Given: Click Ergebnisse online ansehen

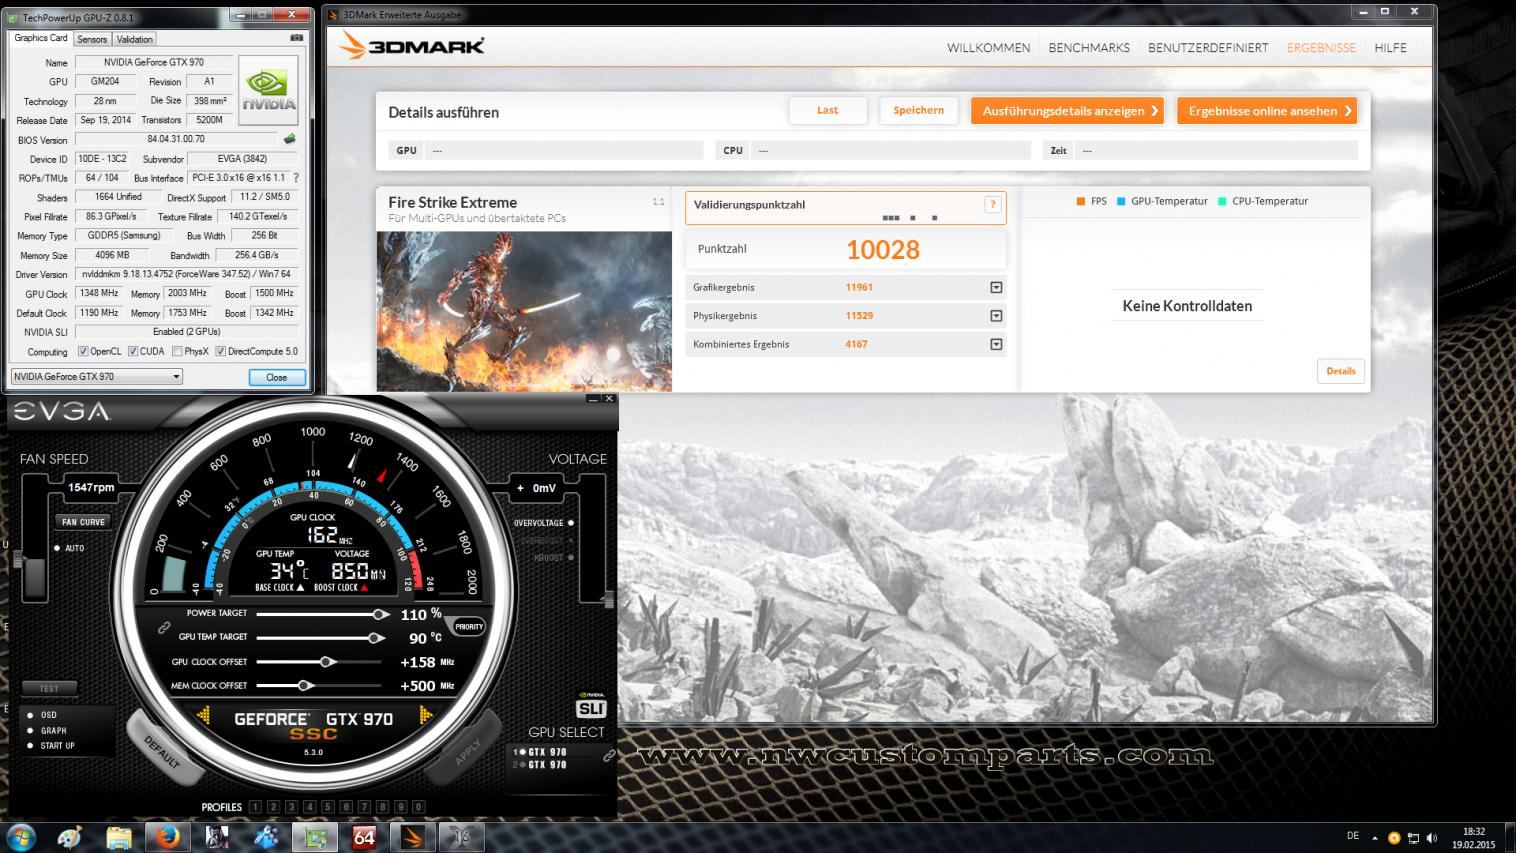Looking at the screenshot, I should tap(1267, 110).
